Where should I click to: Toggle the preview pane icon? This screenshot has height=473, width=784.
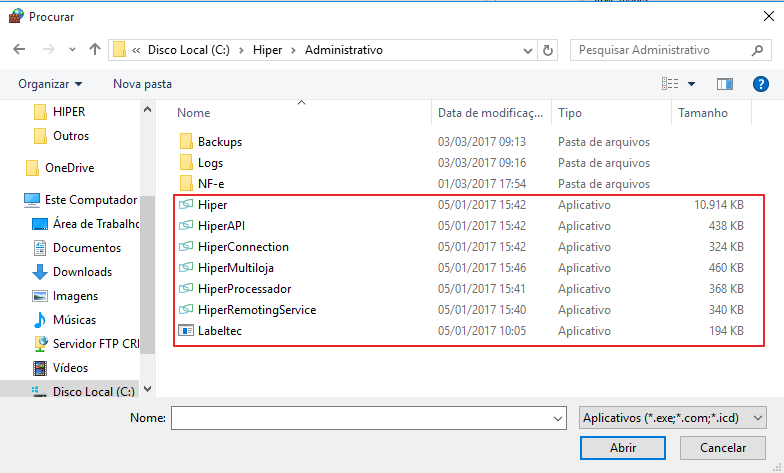(725, 84)
